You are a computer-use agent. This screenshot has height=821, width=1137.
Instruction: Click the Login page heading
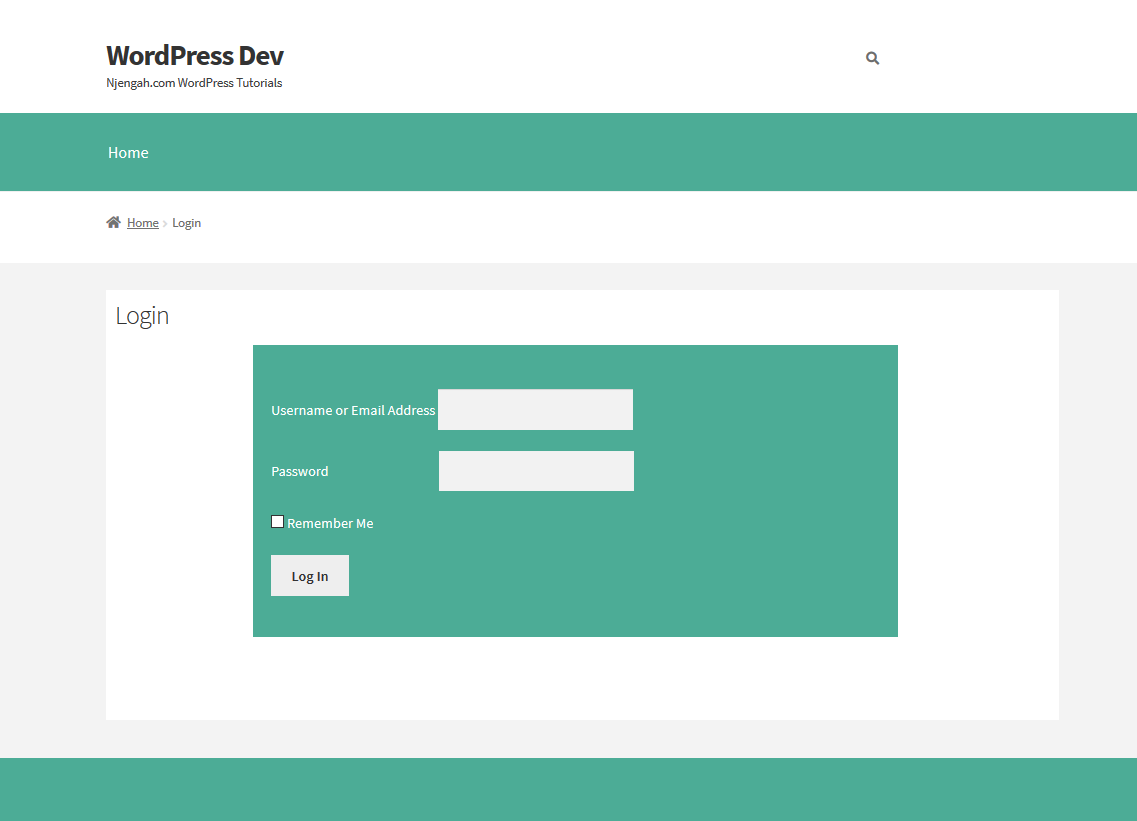(x=142, y=315)
